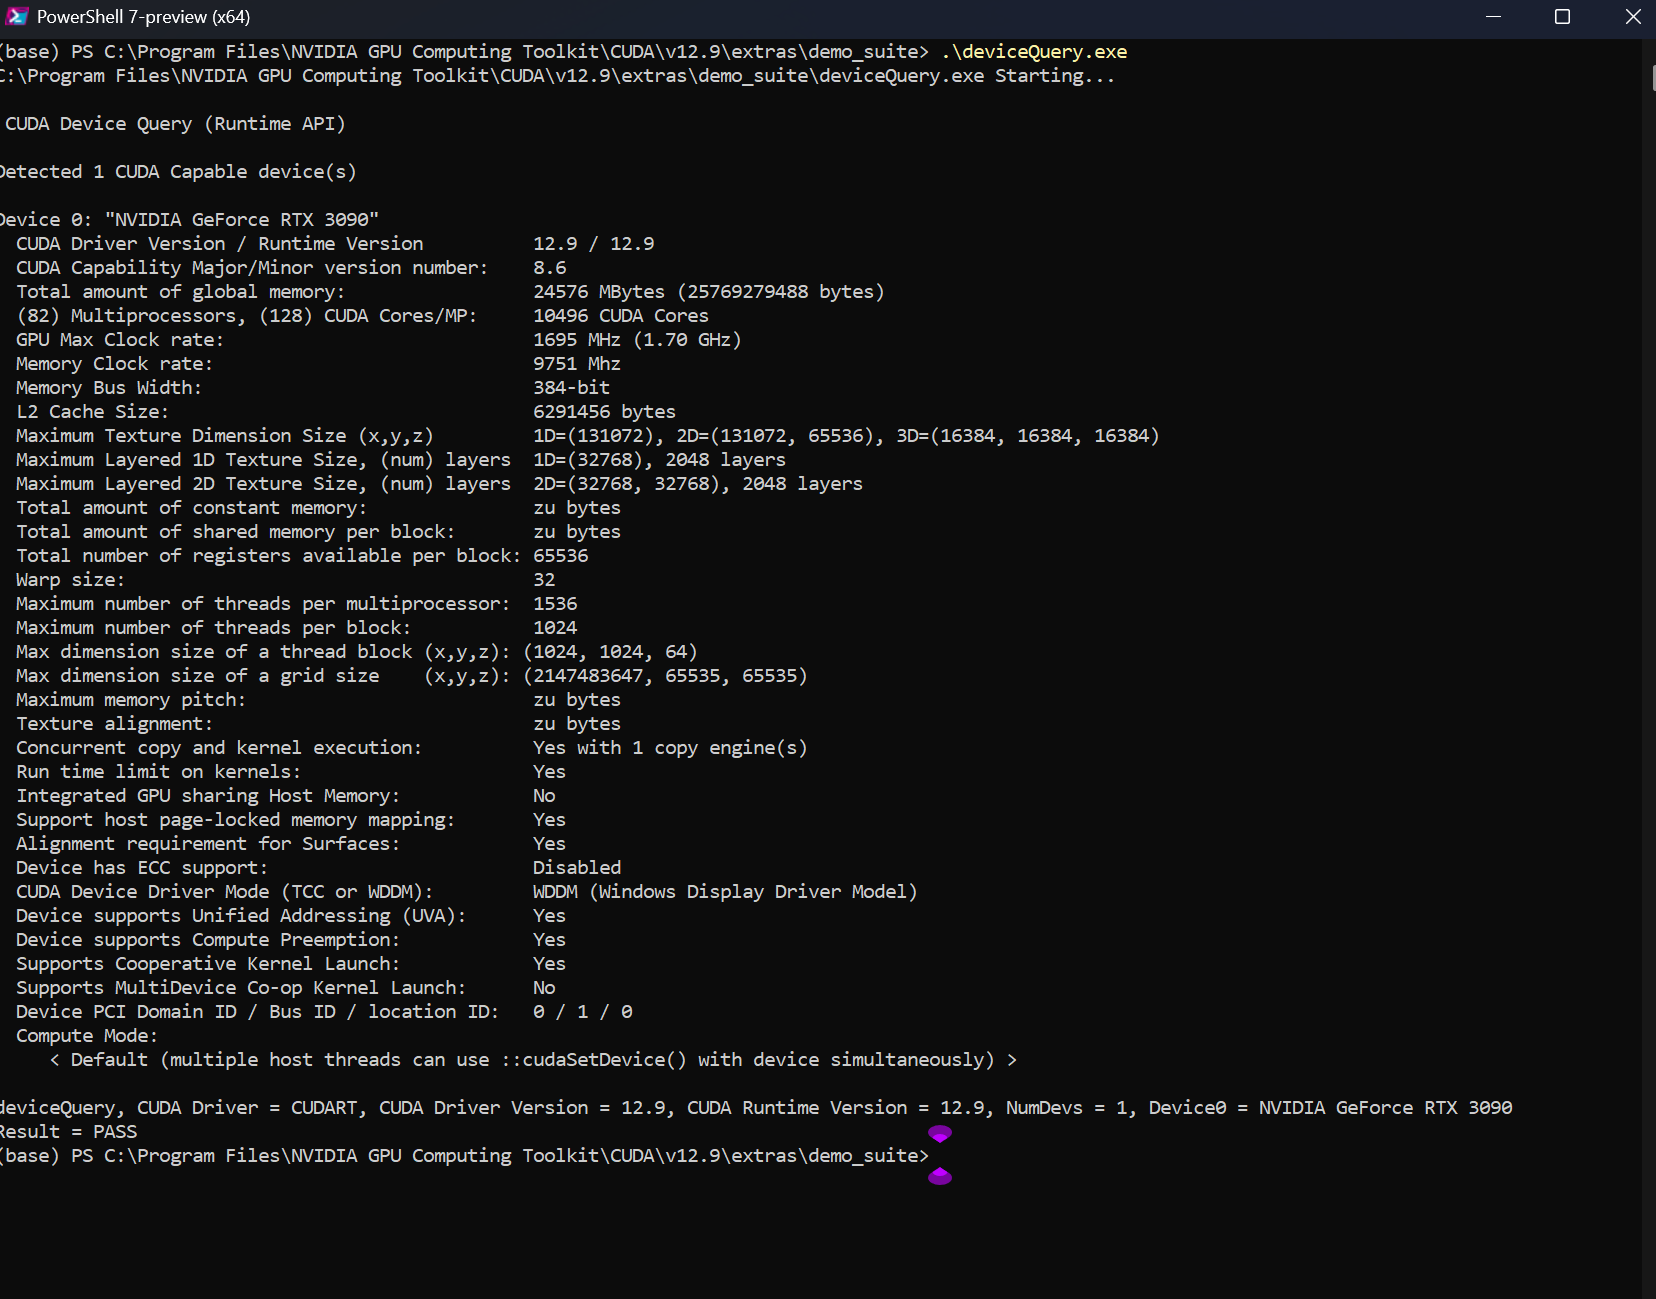Click 'NumDevs = 1' in the summary line
The image size is (1656, 1299).
1066,1108
